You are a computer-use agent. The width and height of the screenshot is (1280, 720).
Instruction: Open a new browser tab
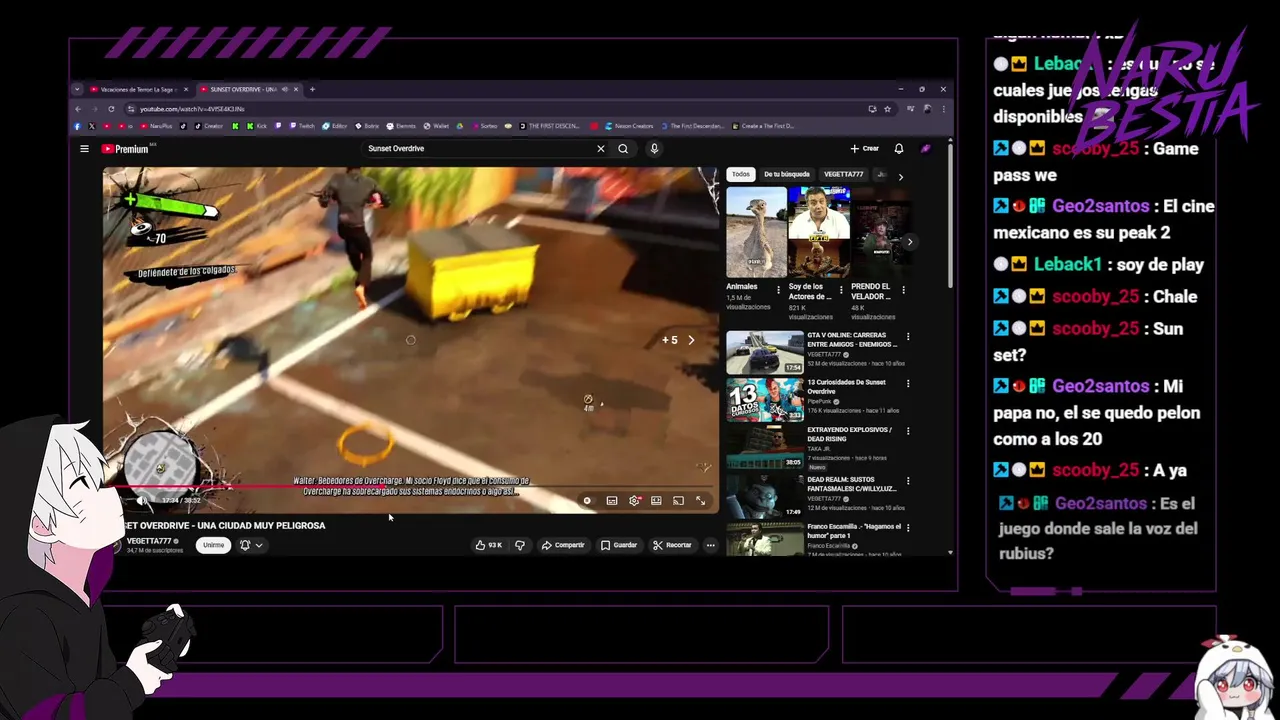(x=312, y=89)
